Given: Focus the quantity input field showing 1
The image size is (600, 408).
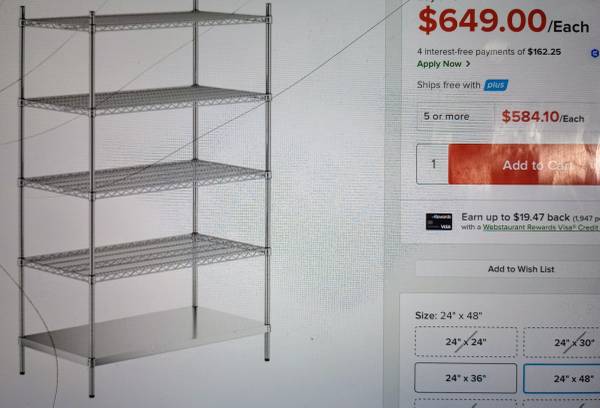Looking at the screenshot, I should (433, 164).
